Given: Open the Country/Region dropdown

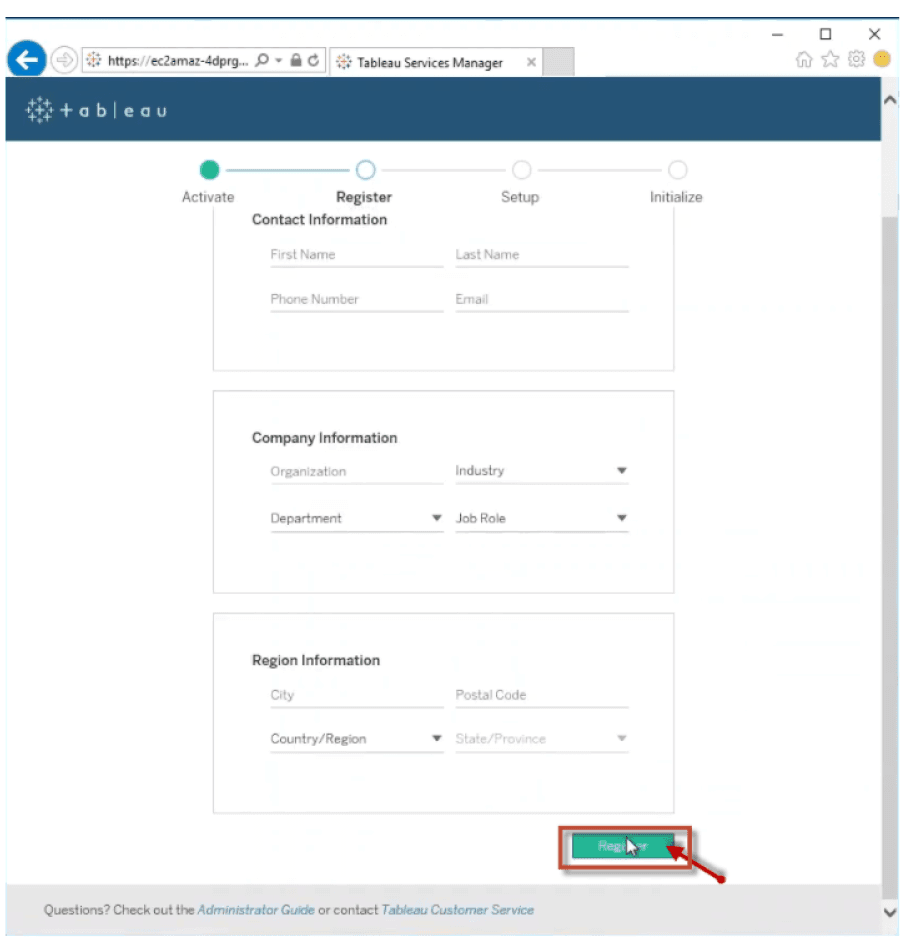Looking at the screenshot, I should pos(356,739).
